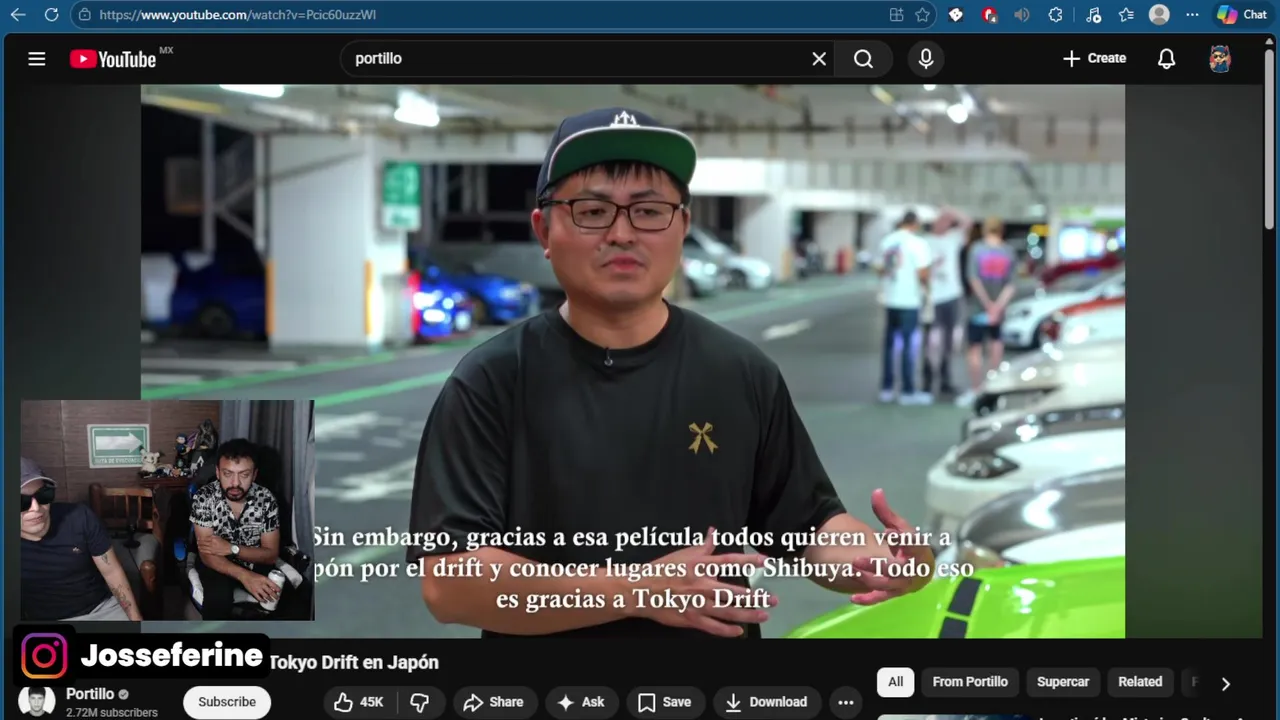
Task: Clear the search box with the X
Action: pos(819,59)
